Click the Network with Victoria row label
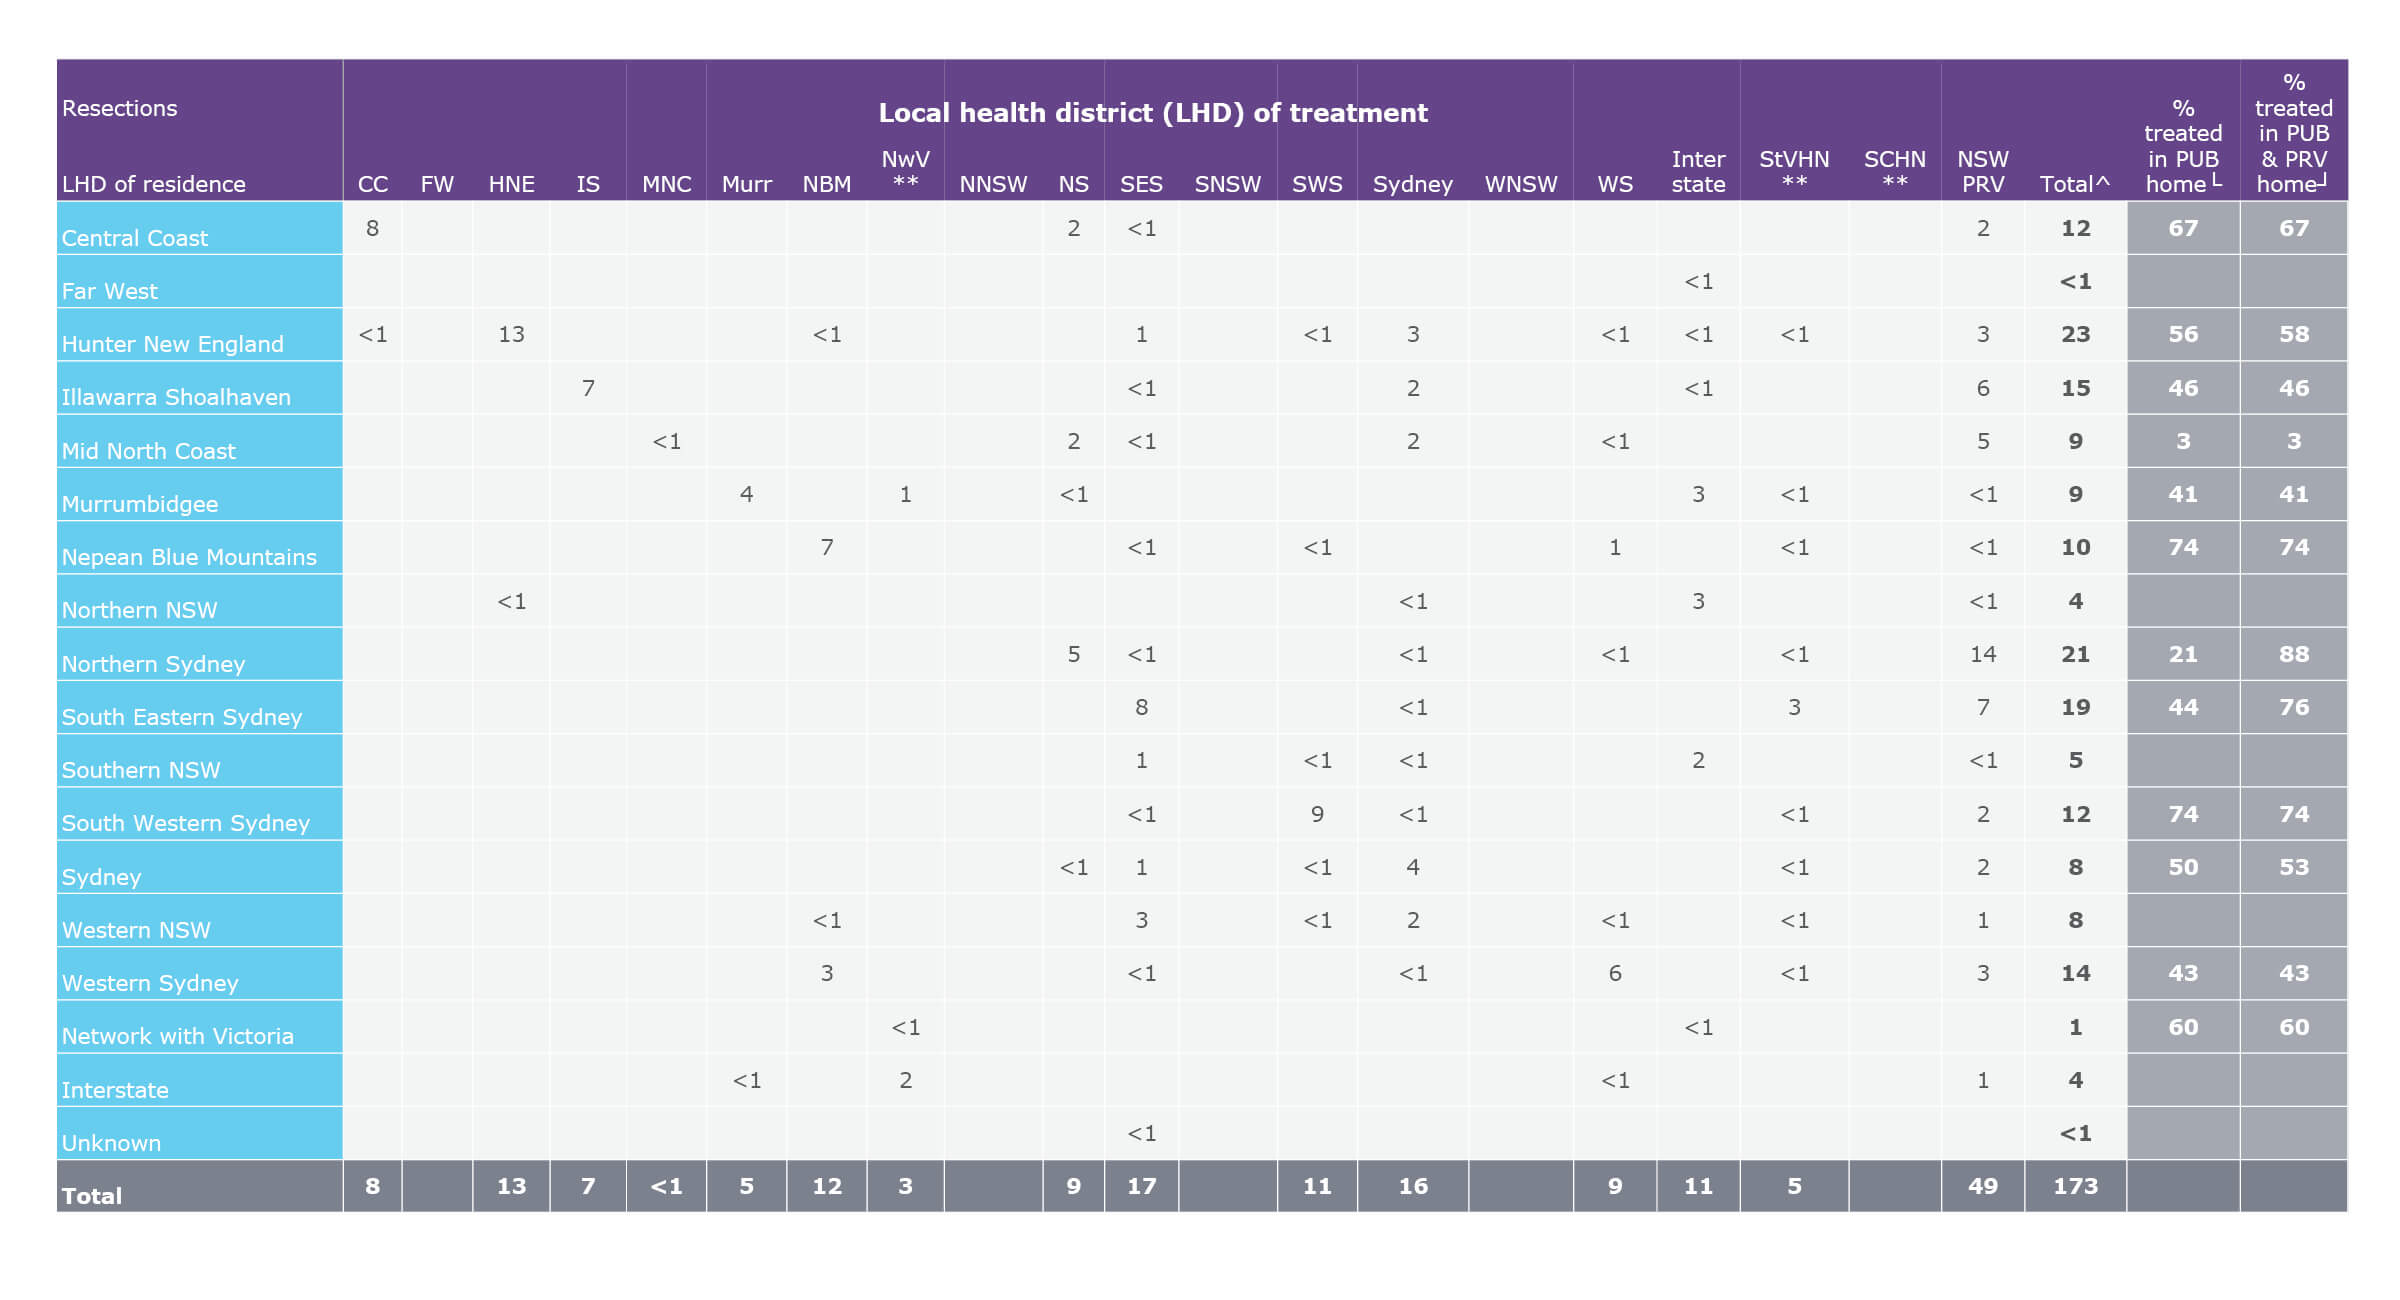The image size is (2400, 1300). point(177,1037)
